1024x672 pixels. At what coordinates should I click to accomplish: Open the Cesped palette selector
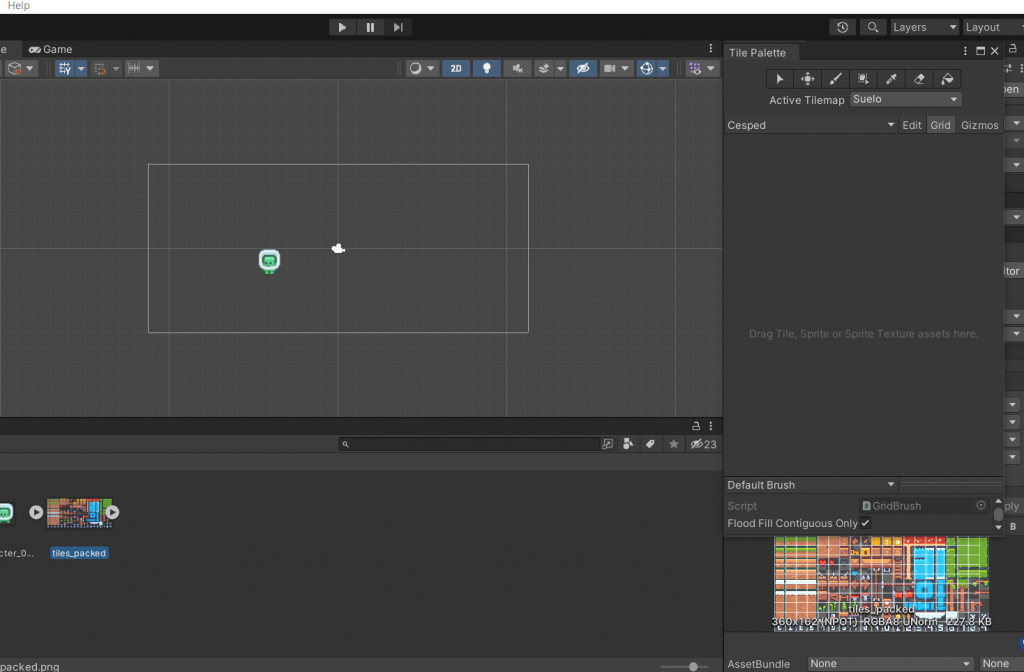(810, 124)
